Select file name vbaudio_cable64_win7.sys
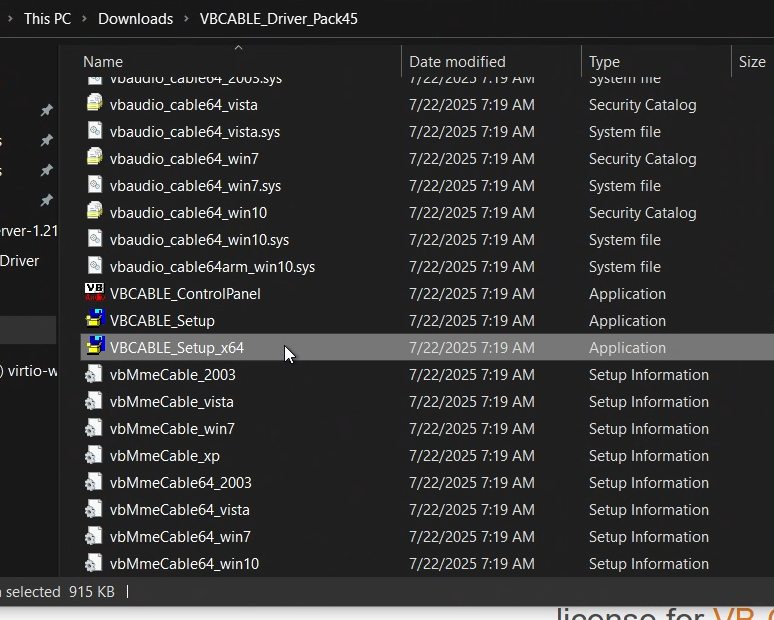The height and width of the screenshot is (620, 774). click(x=195, y=186)
